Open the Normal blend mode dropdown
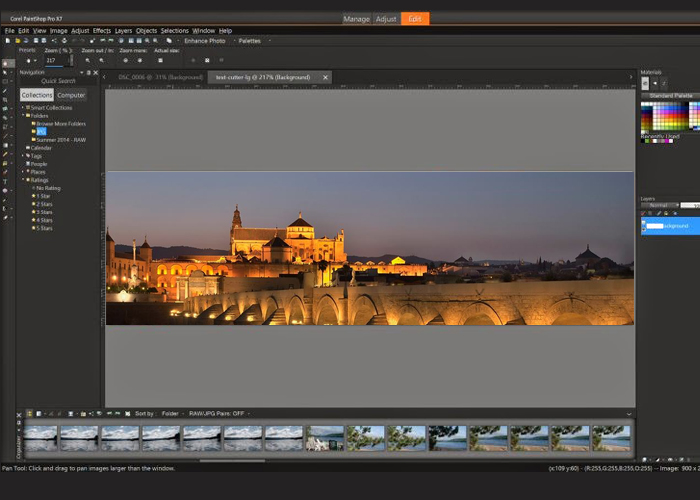 pyautogui.click(x=661, y=205)
